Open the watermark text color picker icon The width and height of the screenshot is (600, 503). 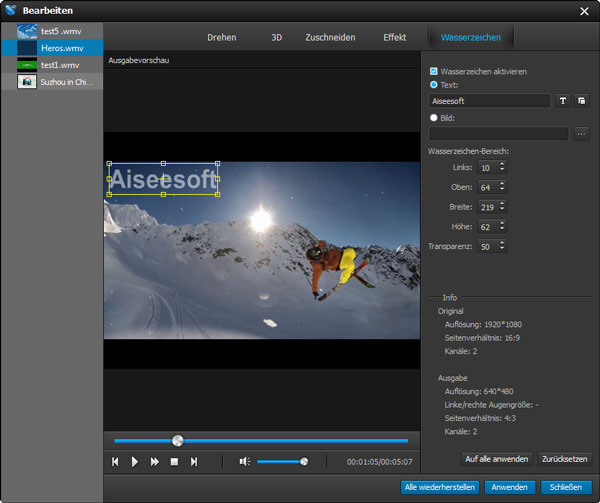(581, 101)
